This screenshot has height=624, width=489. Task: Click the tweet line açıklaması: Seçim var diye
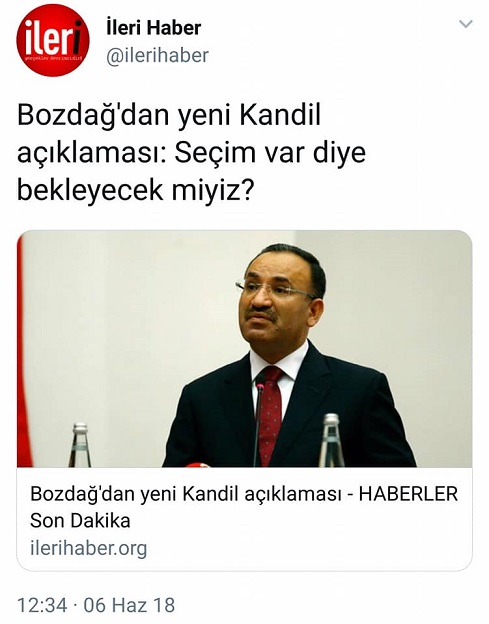click(x=191, y=153)
